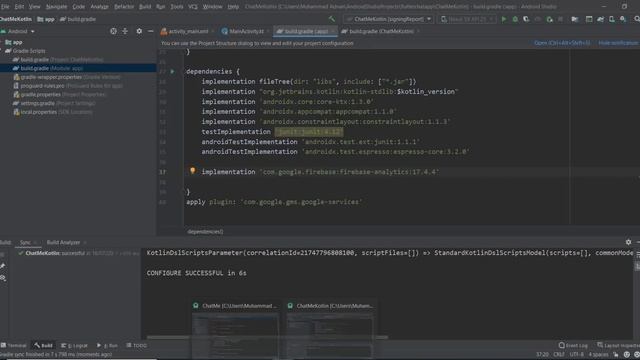Viewport: 640px width, 360px height.
Task: Open Build panel gear settings
Action: tap(628, 242)
